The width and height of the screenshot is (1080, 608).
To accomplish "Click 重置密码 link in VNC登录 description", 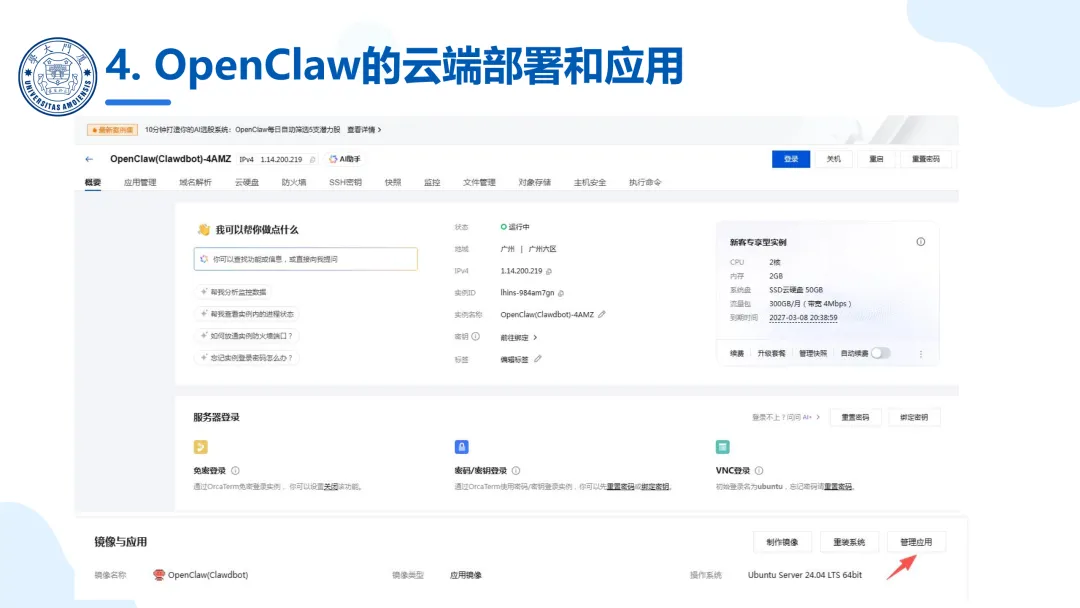I will click(838, 487).
